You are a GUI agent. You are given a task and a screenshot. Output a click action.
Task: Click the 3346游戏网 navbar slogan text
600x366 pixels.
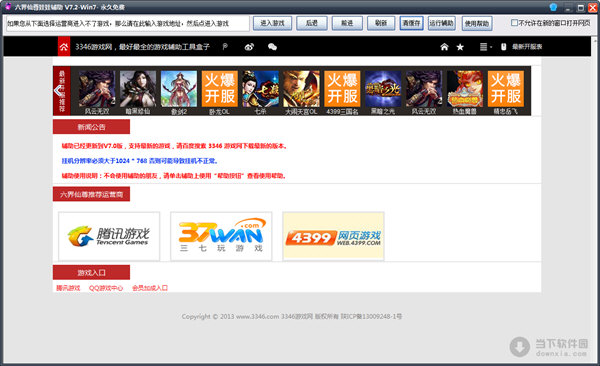click(142, 47)
